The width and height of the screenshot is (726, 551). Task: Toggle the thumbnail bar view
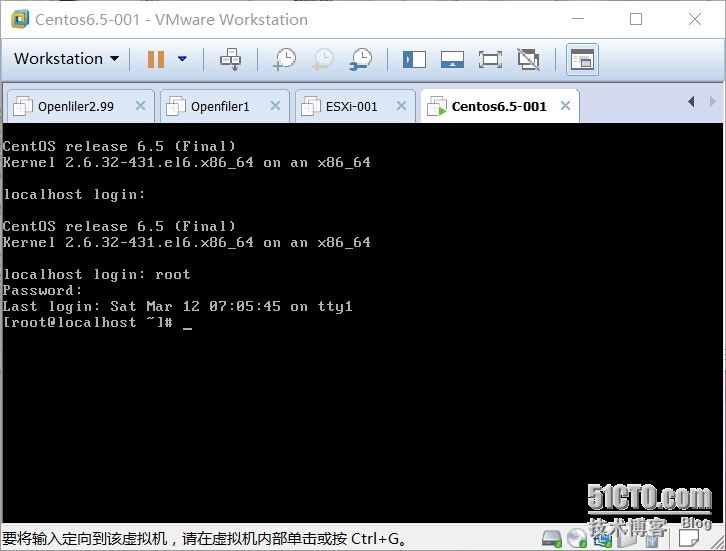tap(452, 60)
